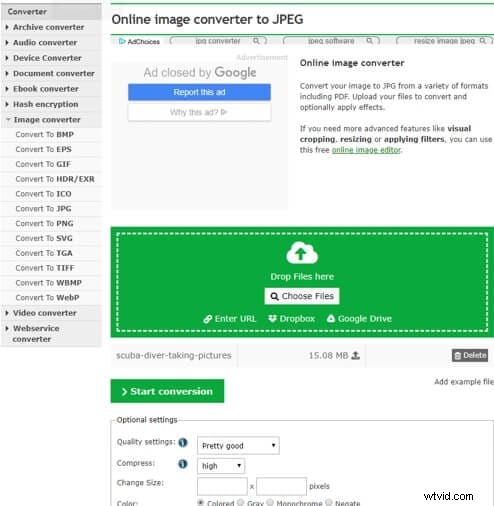
Task: Click the Compress info icon
Action: (183, 464)
